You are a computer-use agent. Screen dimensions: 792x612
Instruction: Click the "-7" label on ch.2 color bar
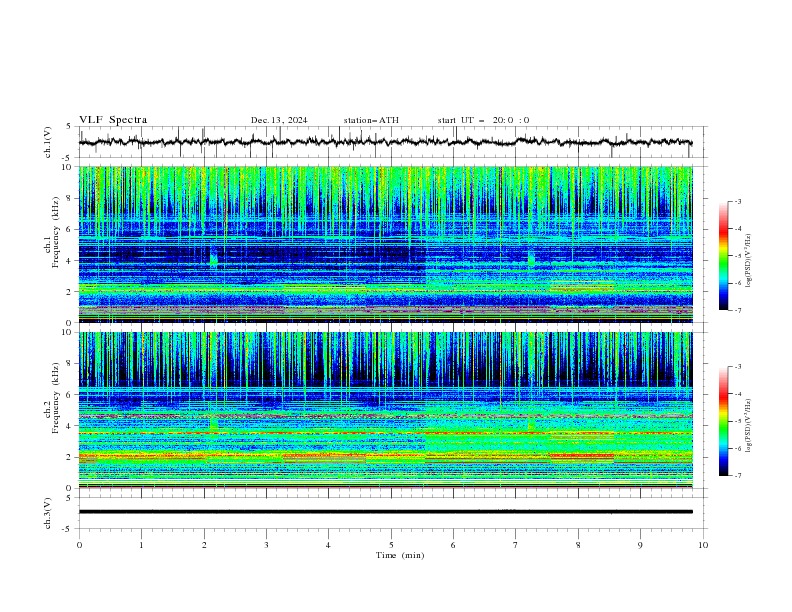point(737,475)
